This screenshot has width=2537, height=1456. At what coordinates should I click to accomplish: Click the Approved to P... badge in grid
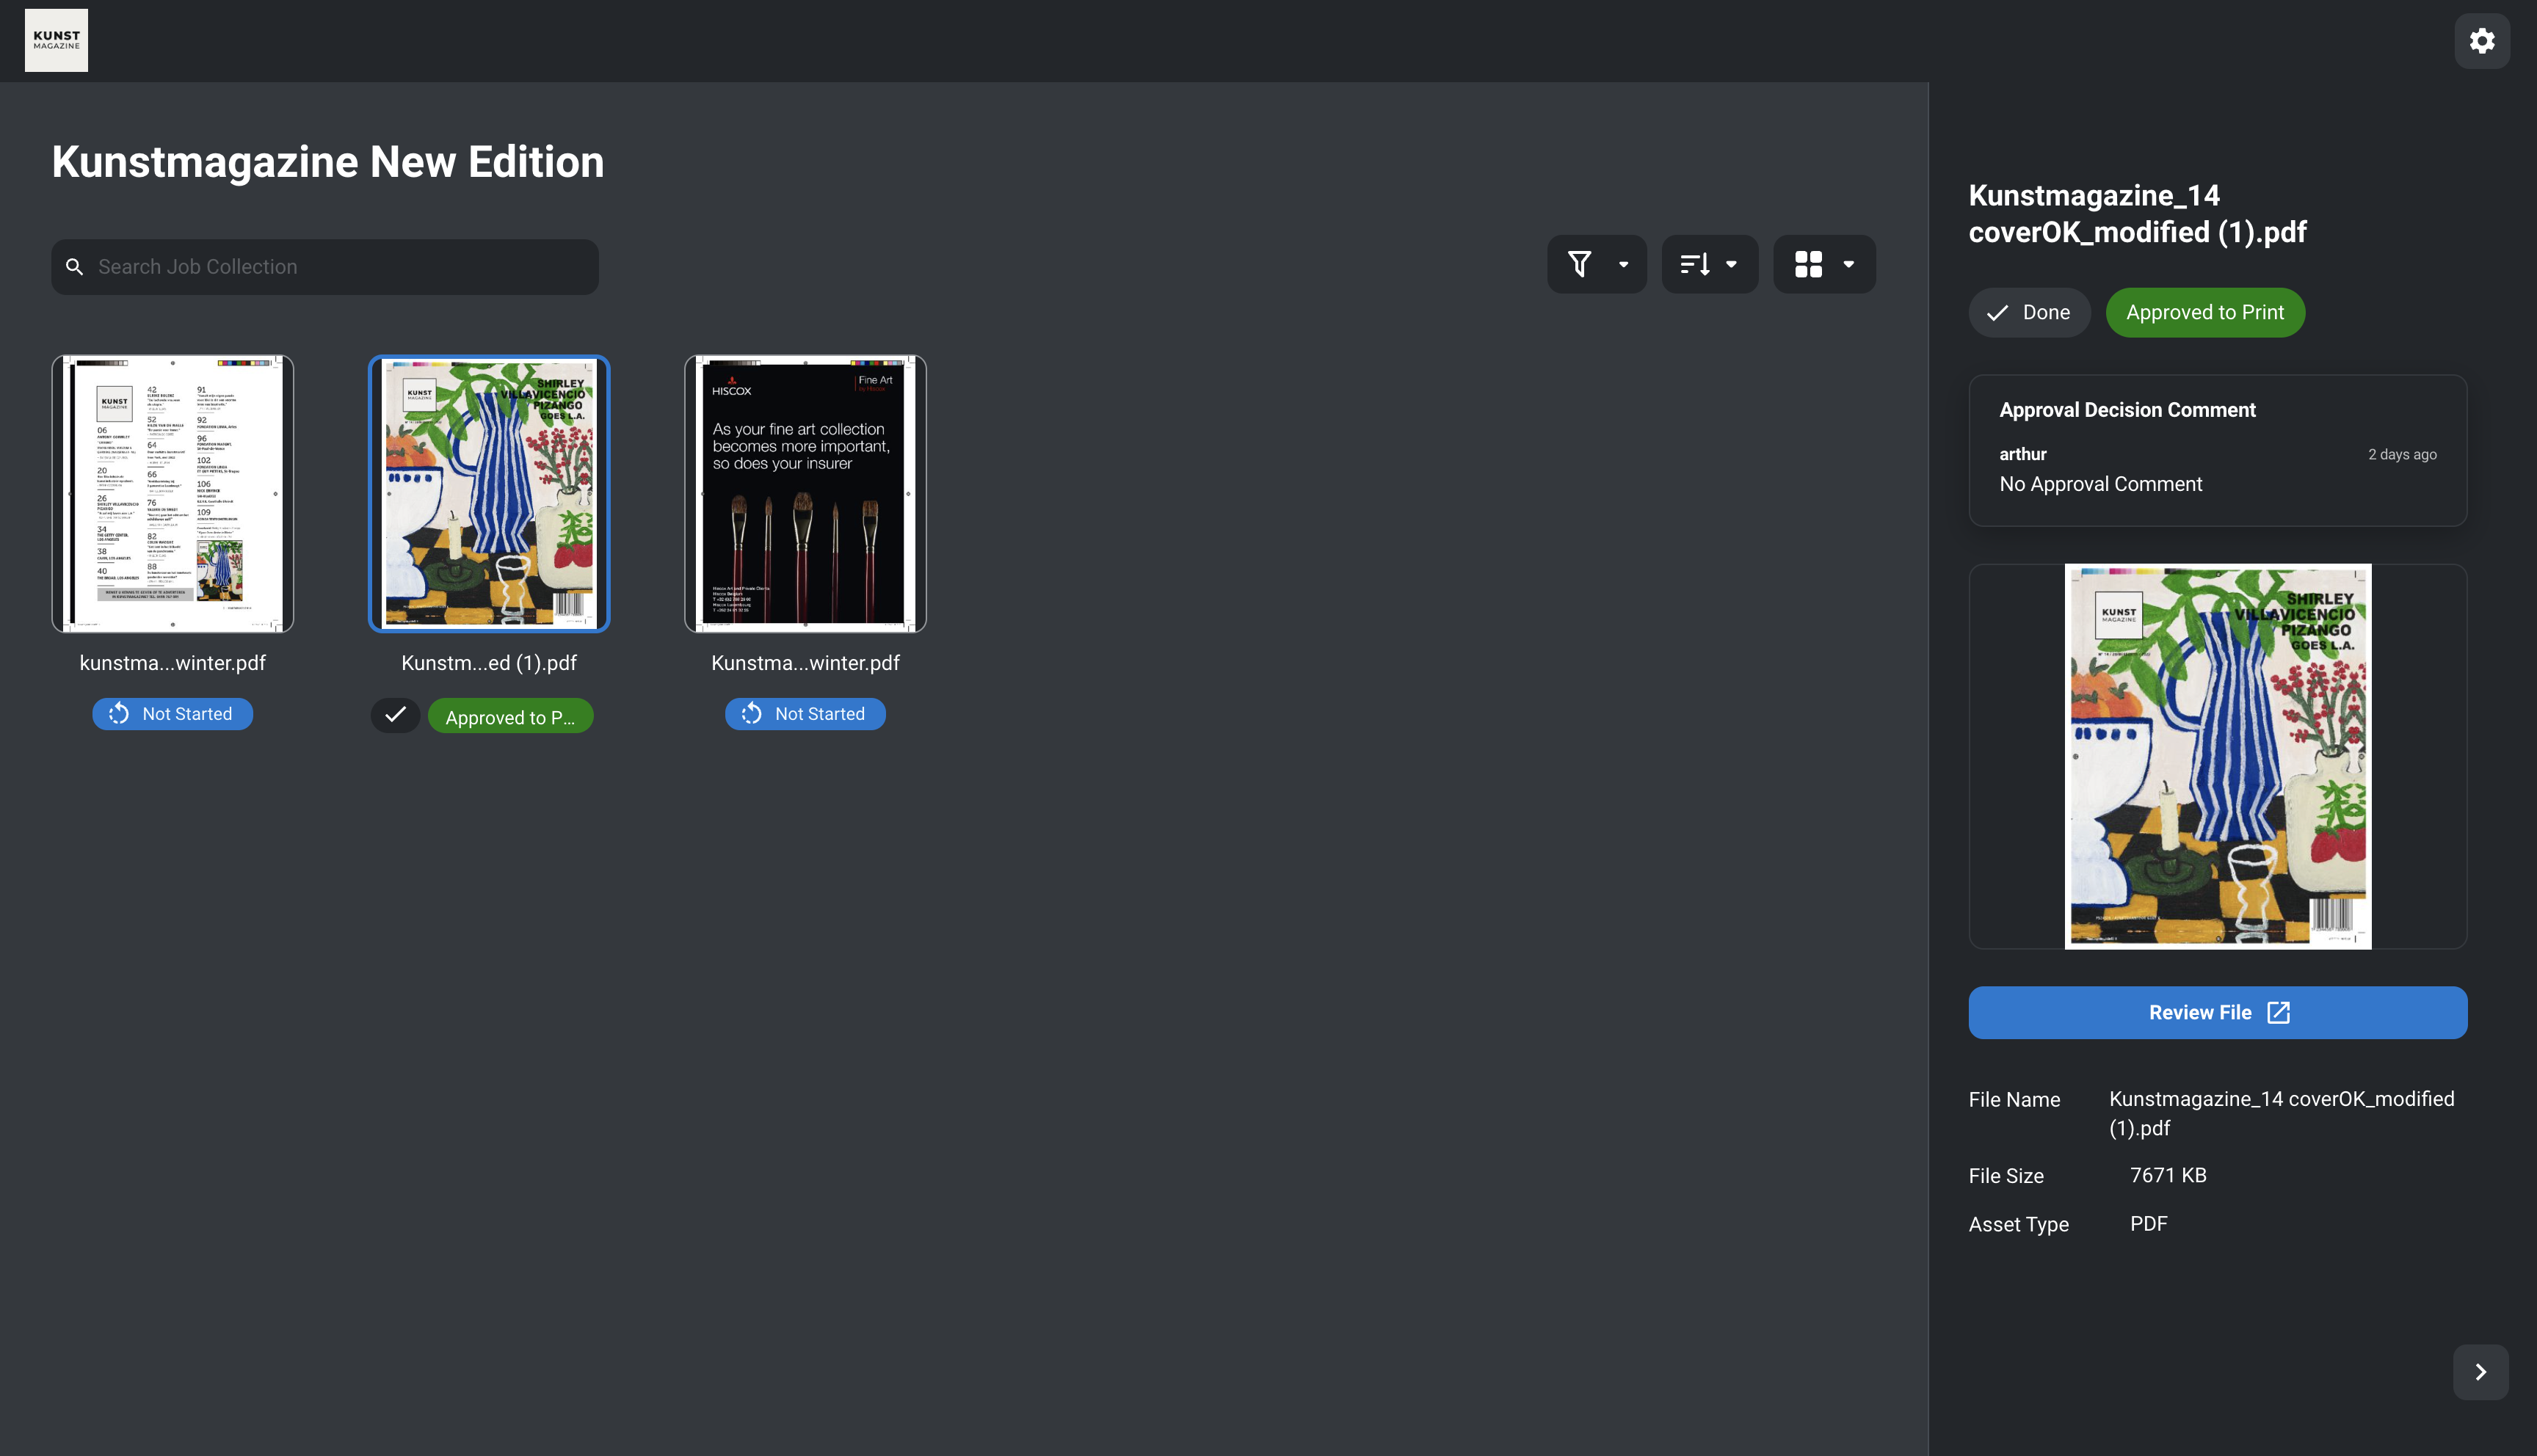click(x=510, y=717)
